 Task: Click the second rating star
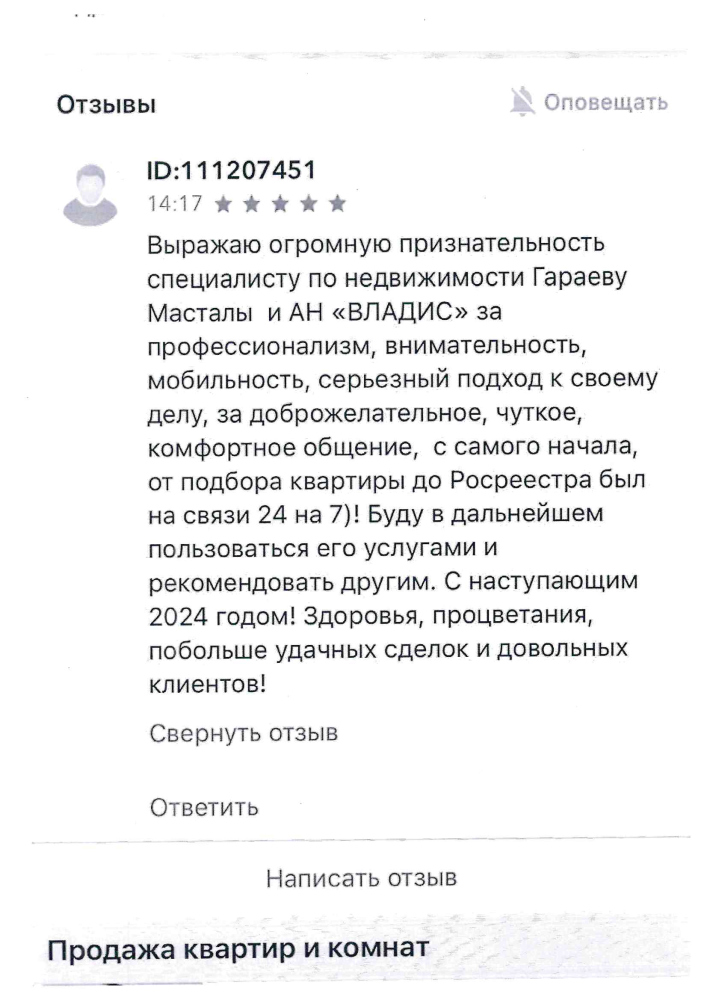252,204
